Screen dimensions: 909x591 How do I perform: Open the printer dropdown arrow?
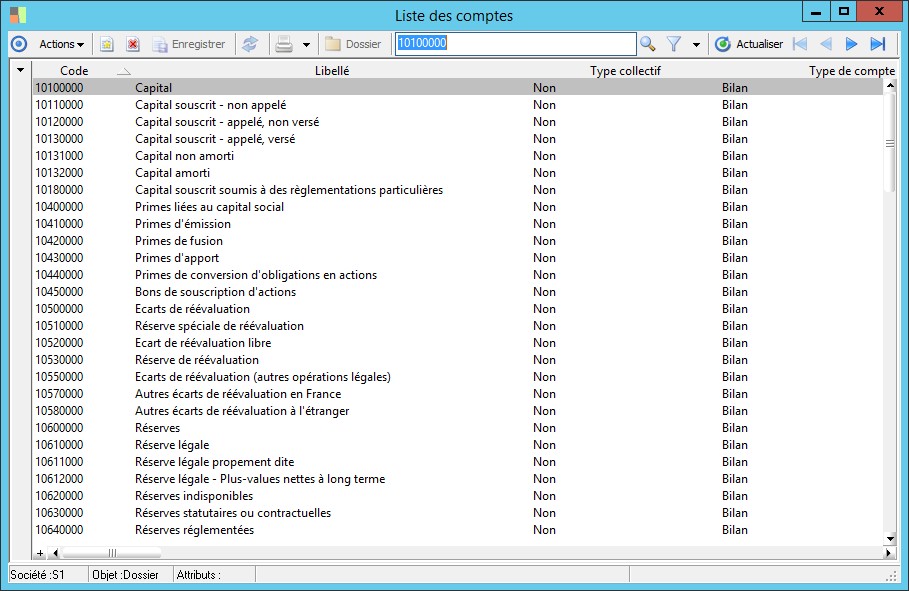pos(306,45)
